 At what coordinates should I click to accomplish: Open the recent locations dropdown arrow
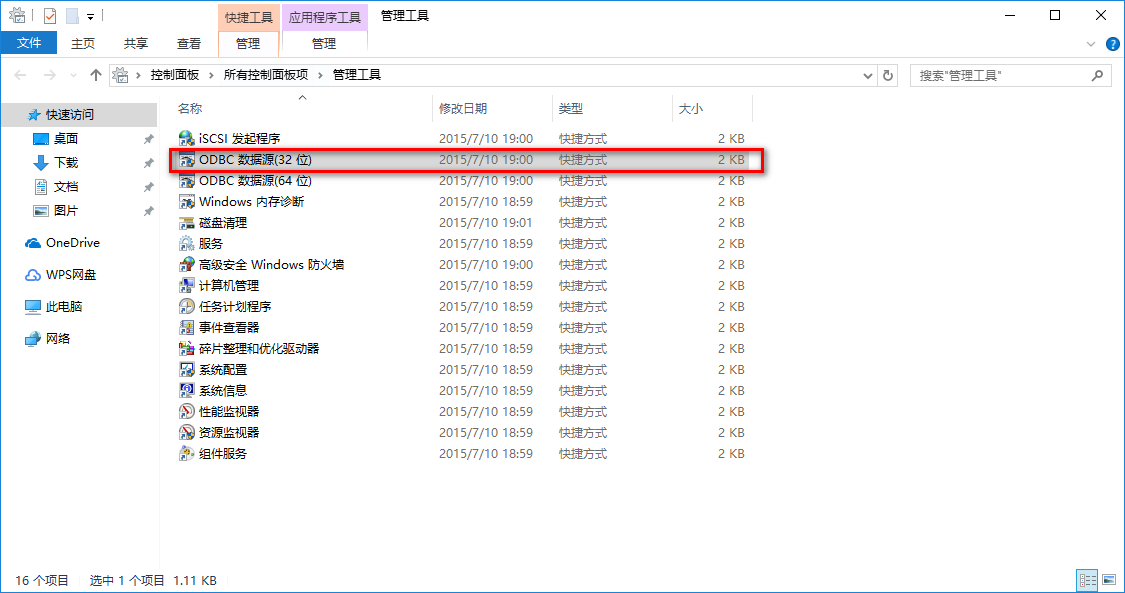click(x=73, y=76)
